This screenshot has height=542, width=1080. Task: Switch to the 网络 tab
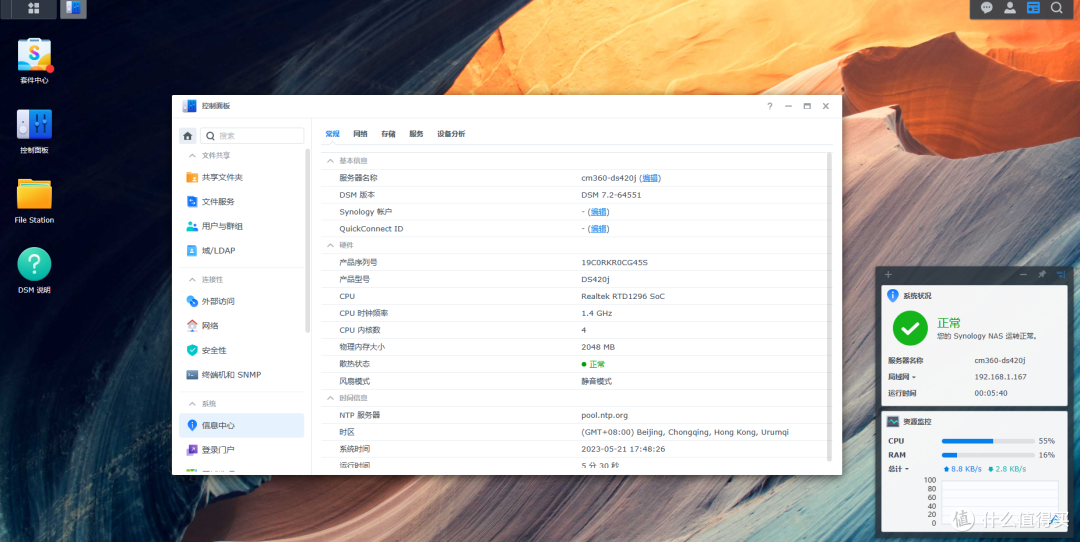pyautogui.click(x=360, y=134)
